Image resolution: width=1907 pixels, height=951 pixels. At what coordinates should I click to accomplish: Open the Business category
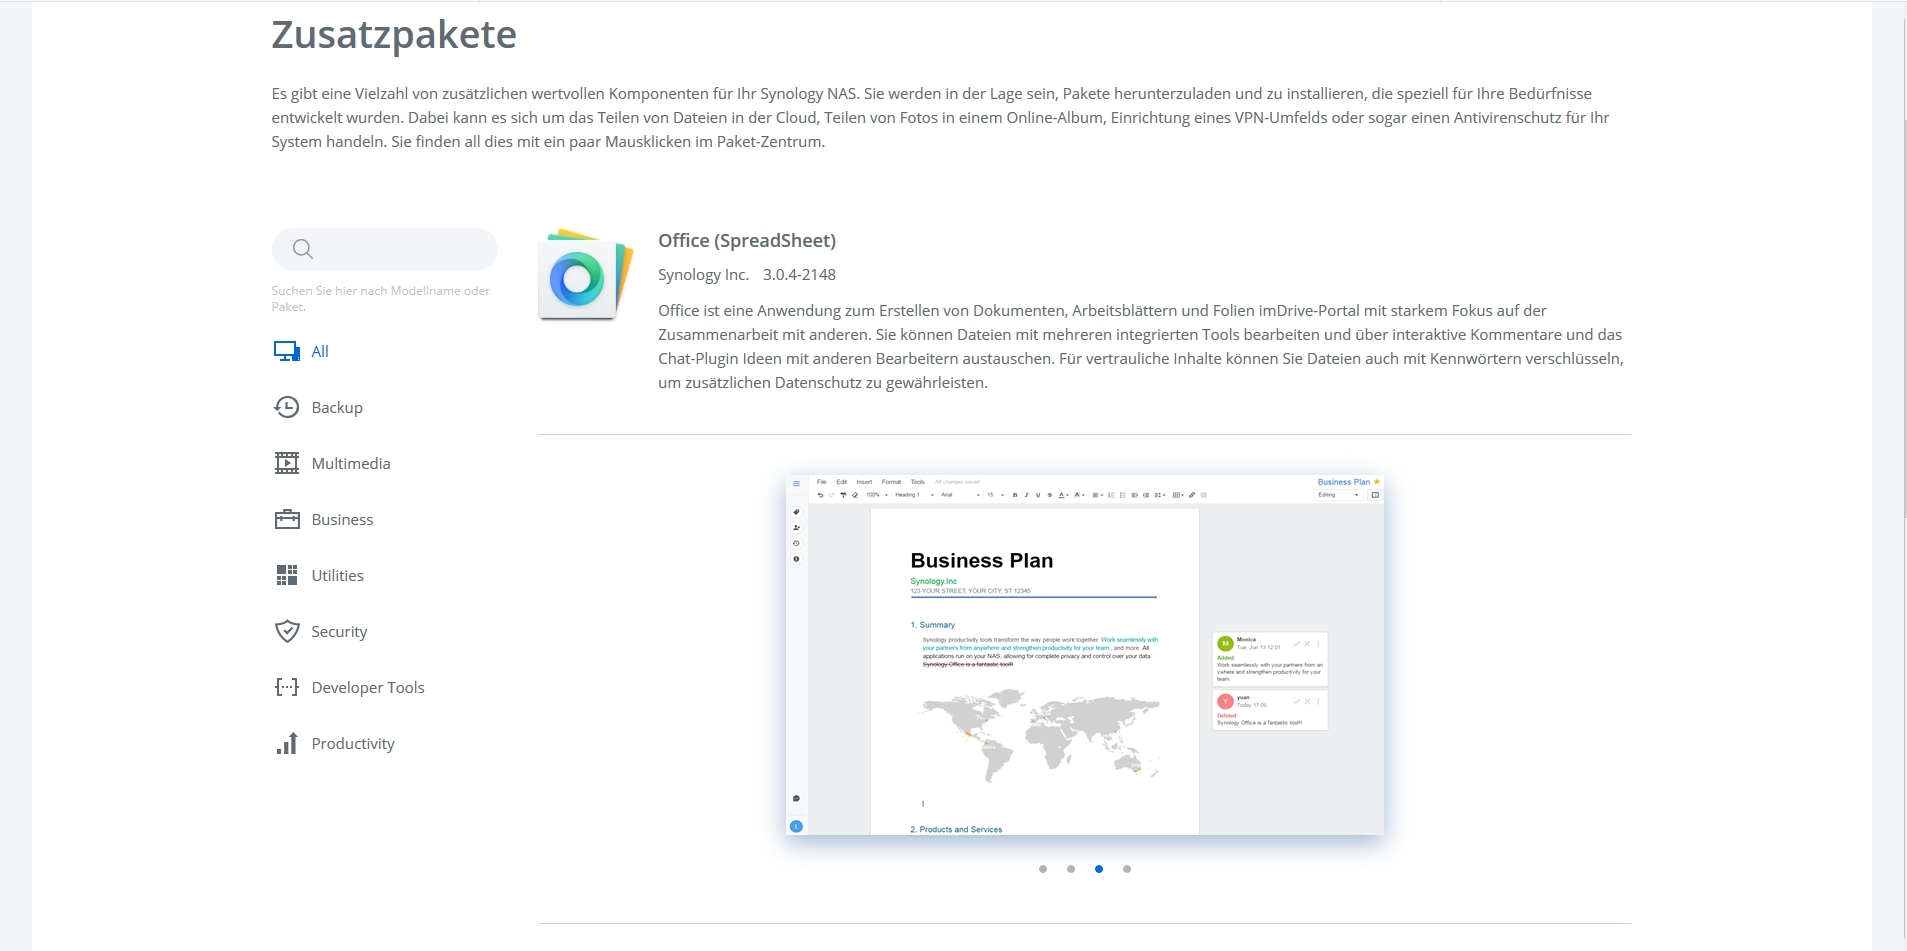(342, 519)
